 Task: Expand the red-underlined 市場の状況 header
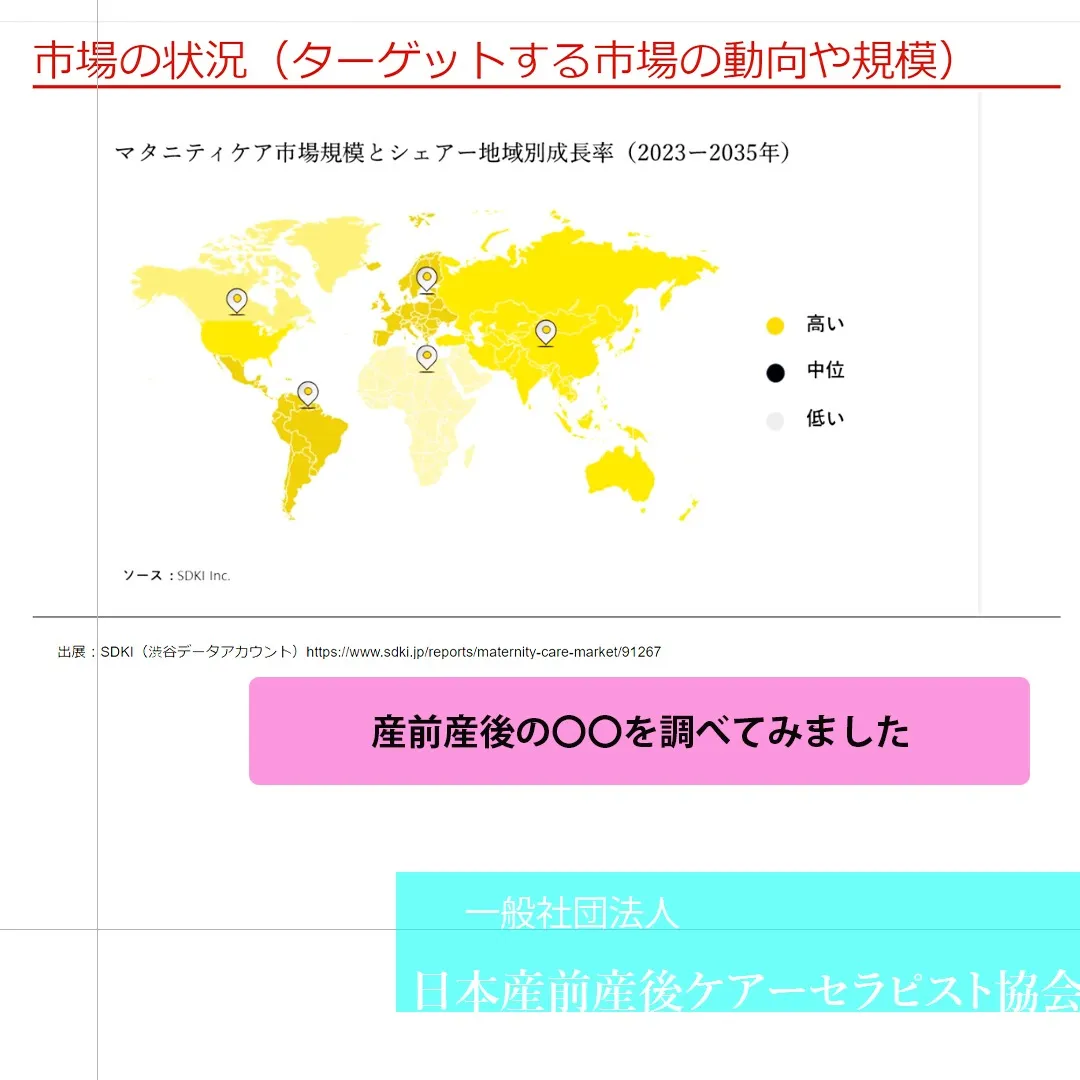pos(492,60)
